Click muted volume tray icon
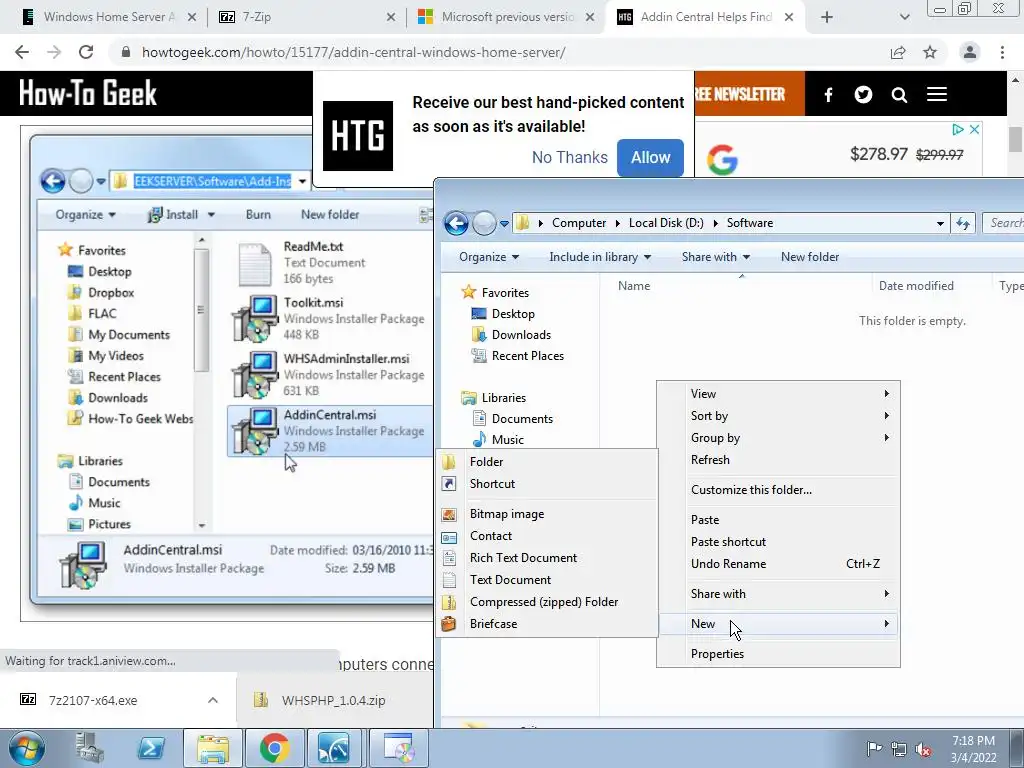This screenshot has width=1024, height=768. (923, 750)
